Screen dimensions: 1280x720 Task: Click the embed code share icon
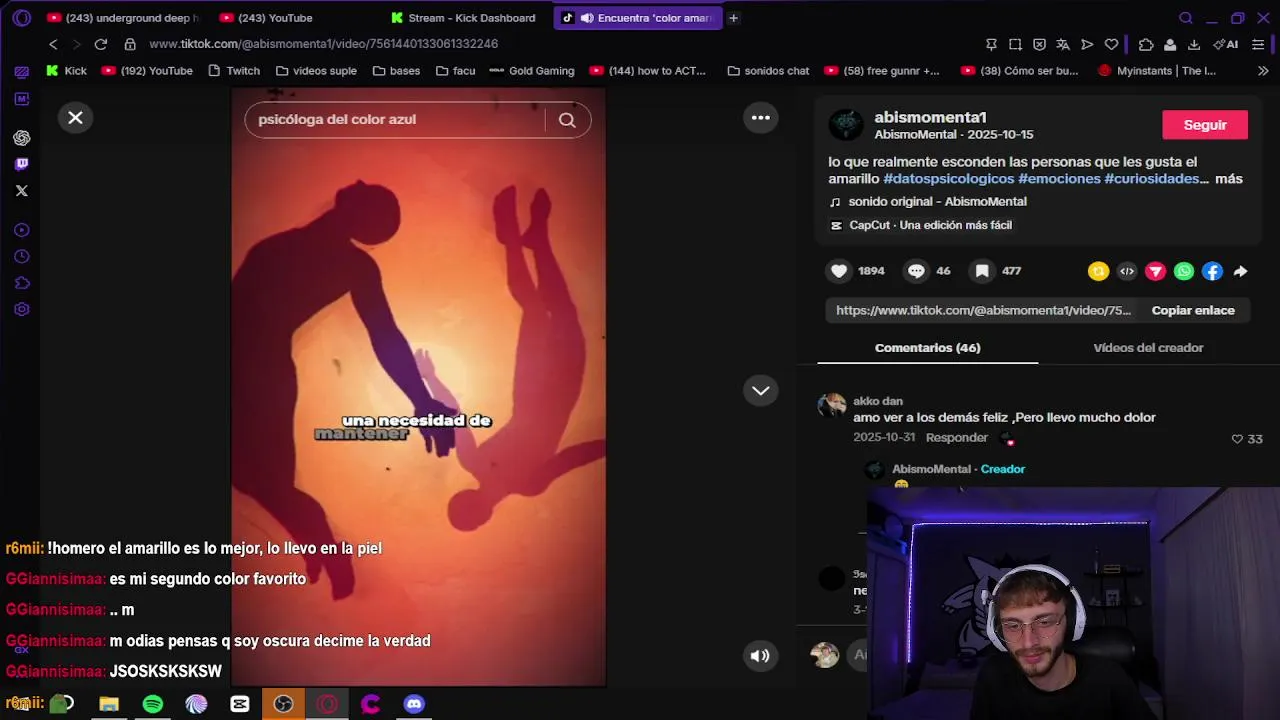pyautogui.click(x=1127, y=271)
